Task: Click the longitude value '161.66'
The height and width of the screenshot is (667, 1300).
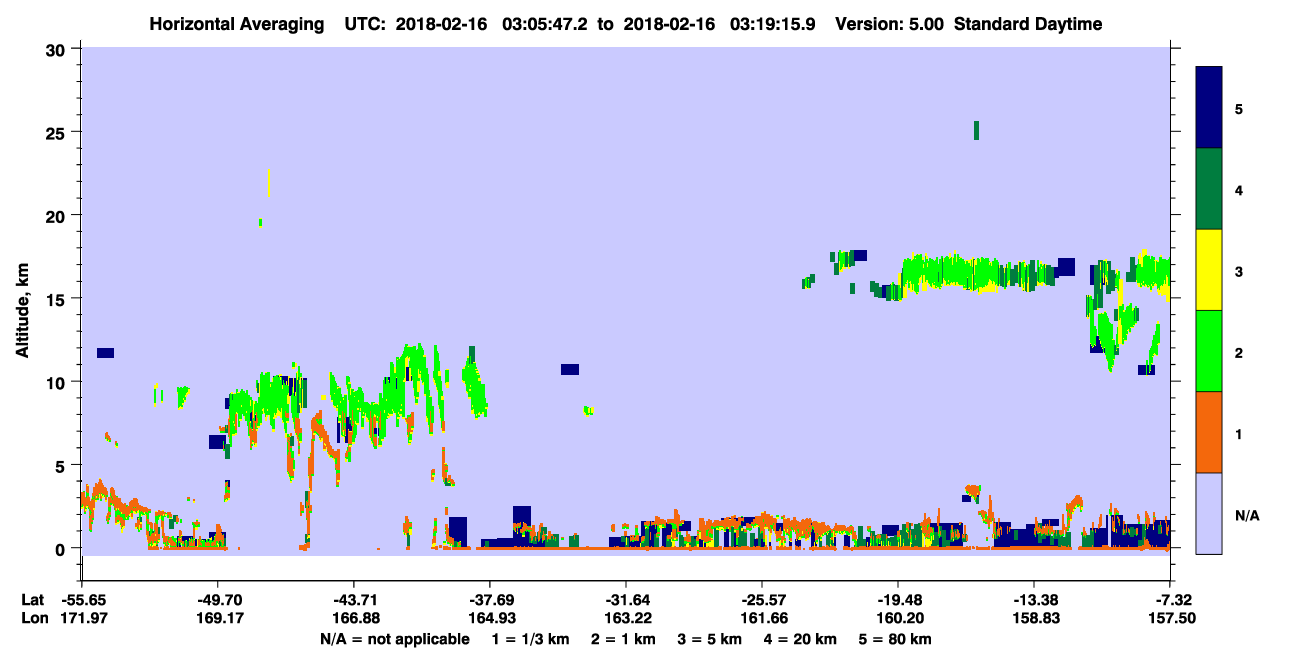Action: pyautogui.click(x=762, y=618)
